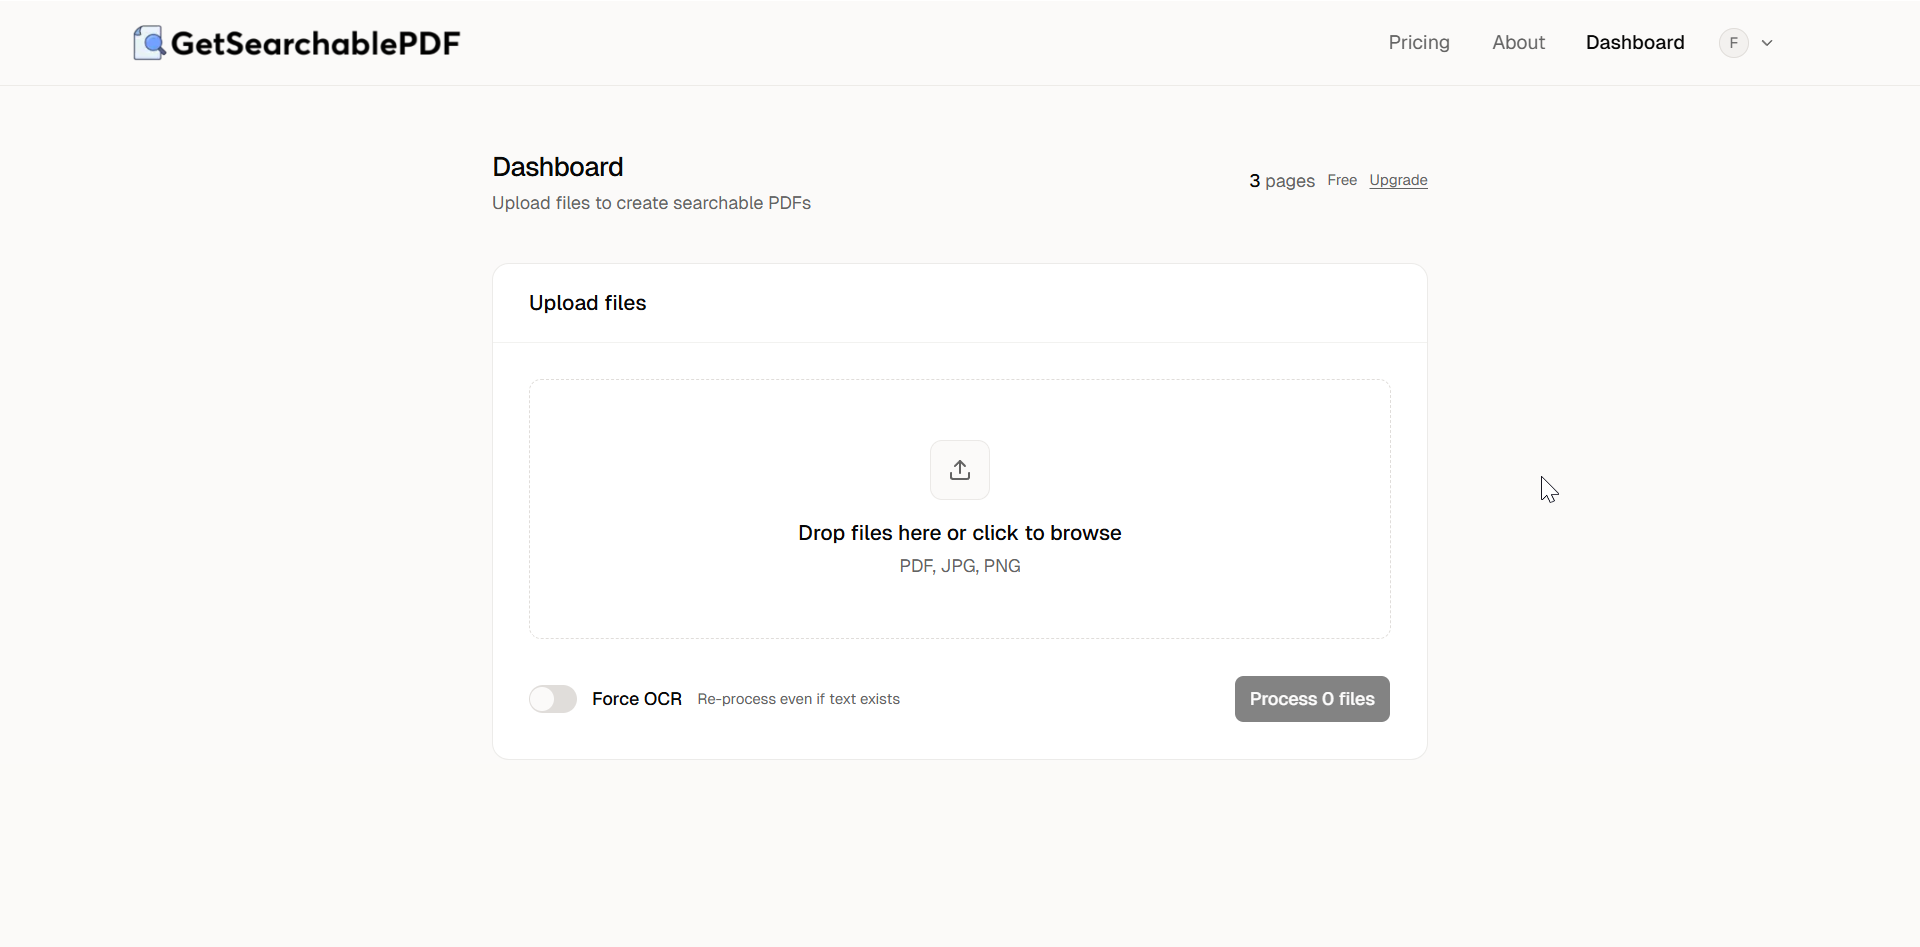The image size is (1920, 947).
Task: Click the Dashboard page heading
Action: tap(557, 166)
